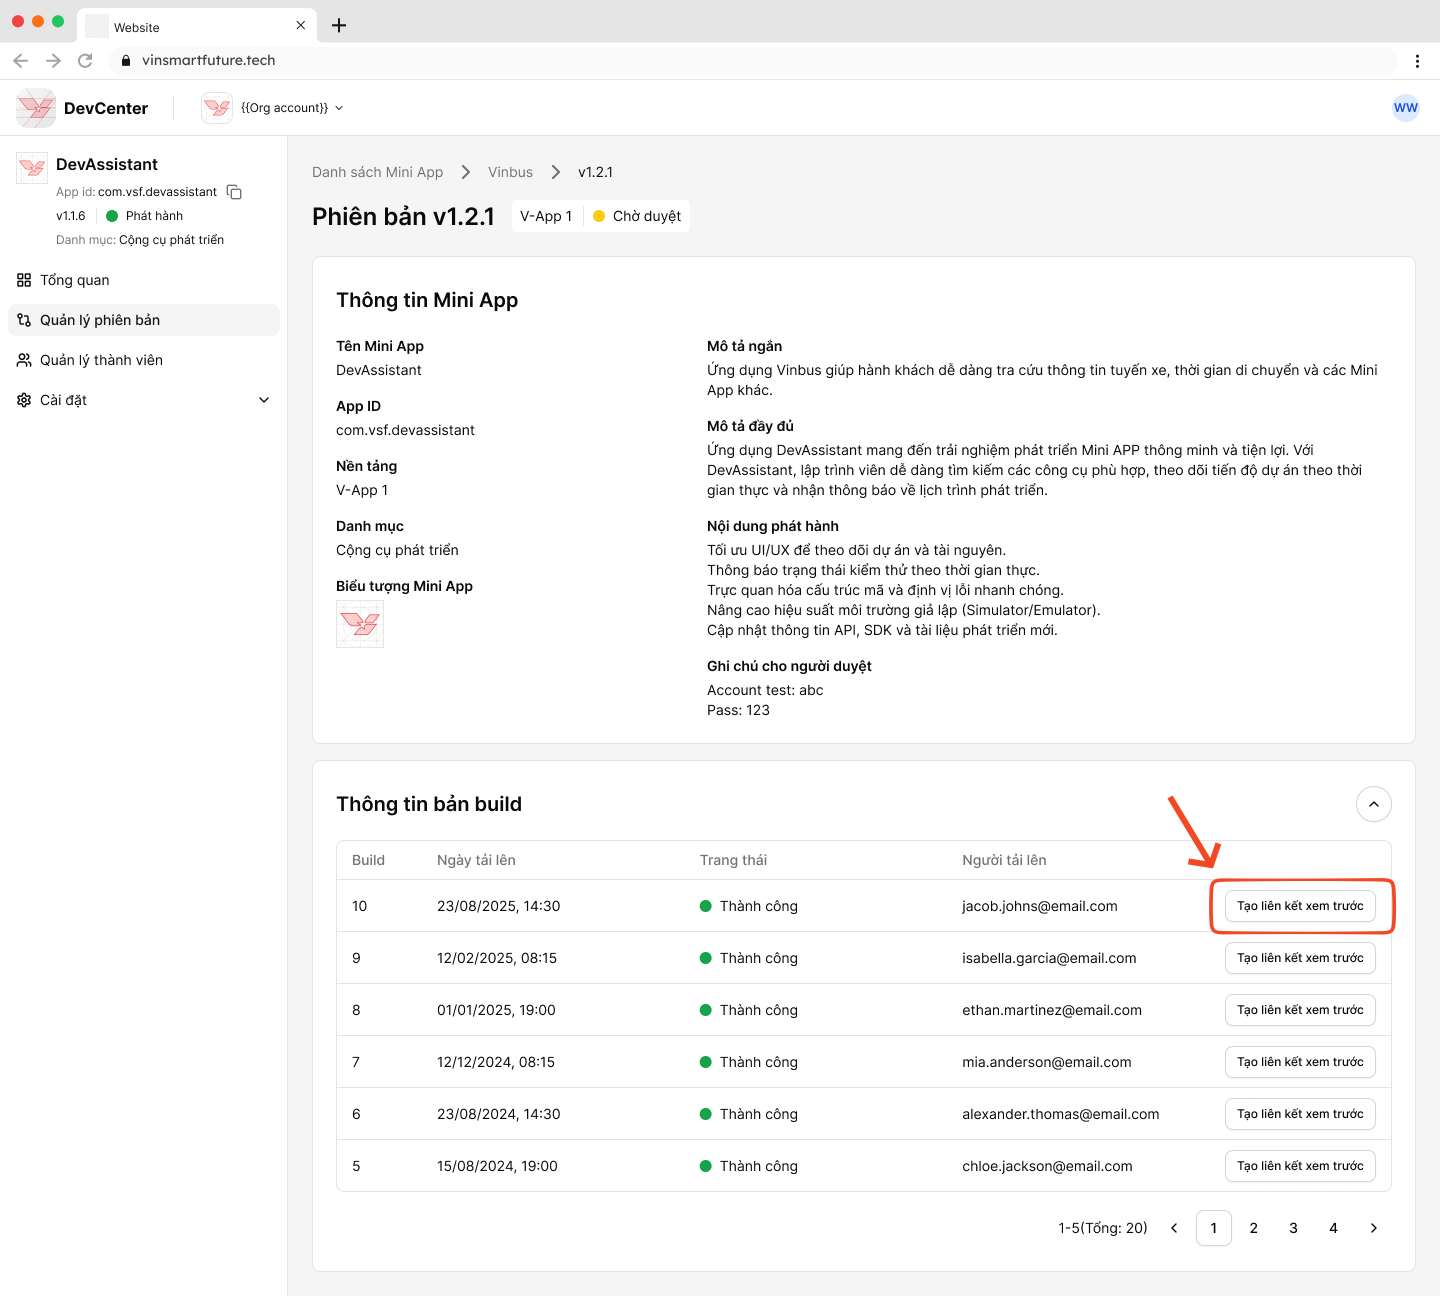Click the 23/08/2025, 14:30 date cell

pyautogui.click(x=499, y=906)
